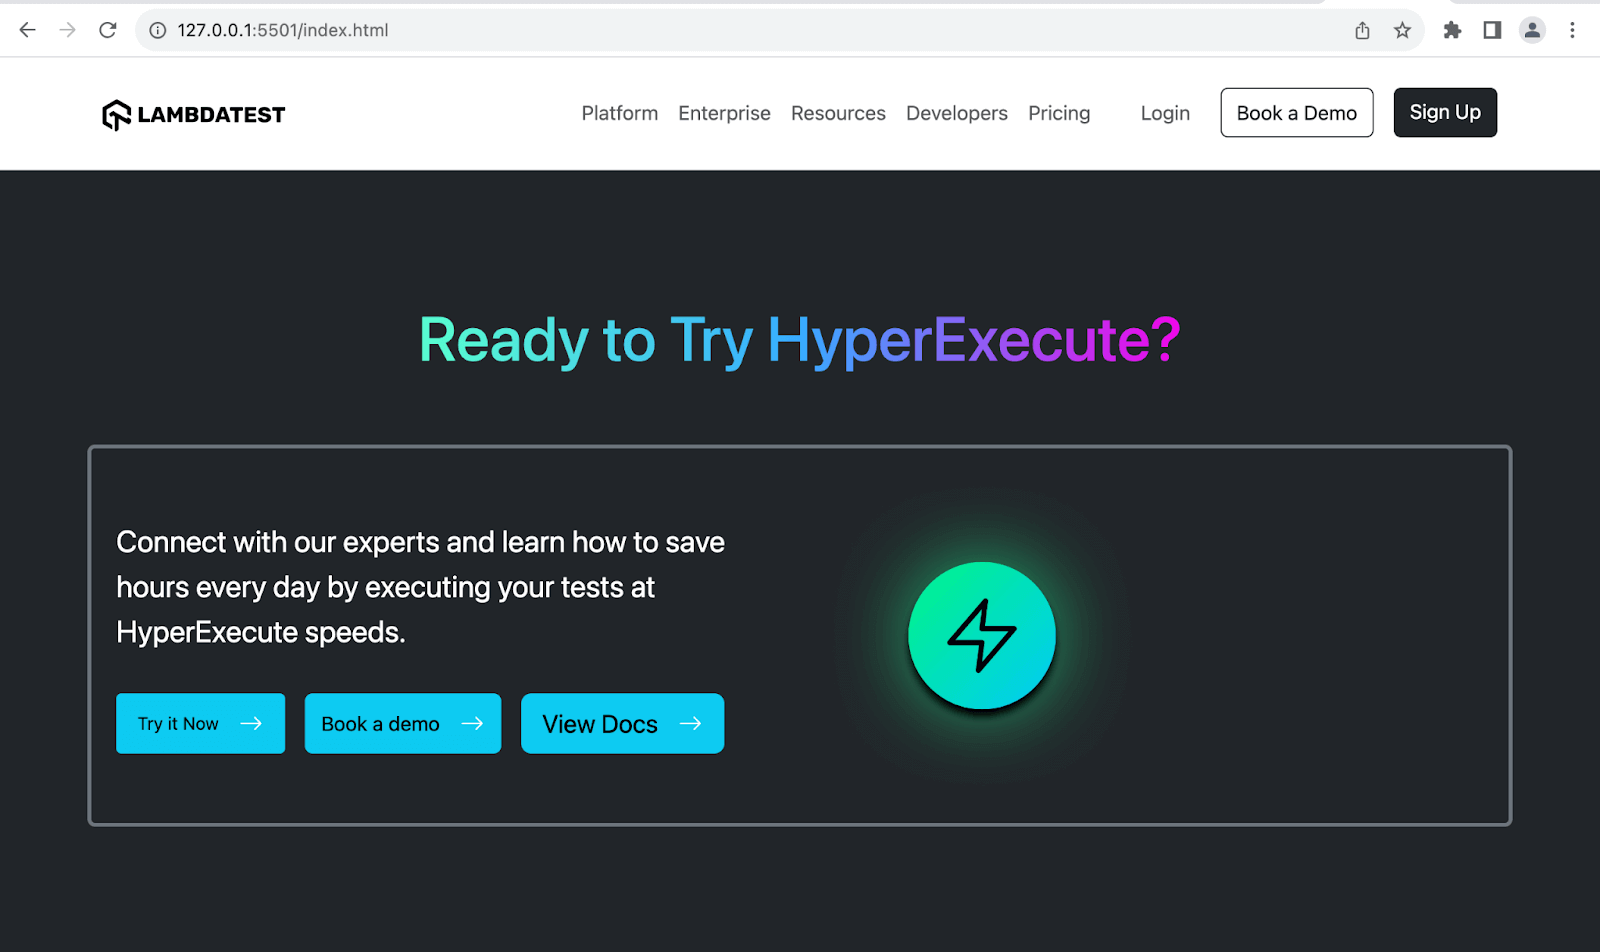Screen dimensions: 1600x952
Task: Bookmark this page with star icon
Action: [1402, 30]
